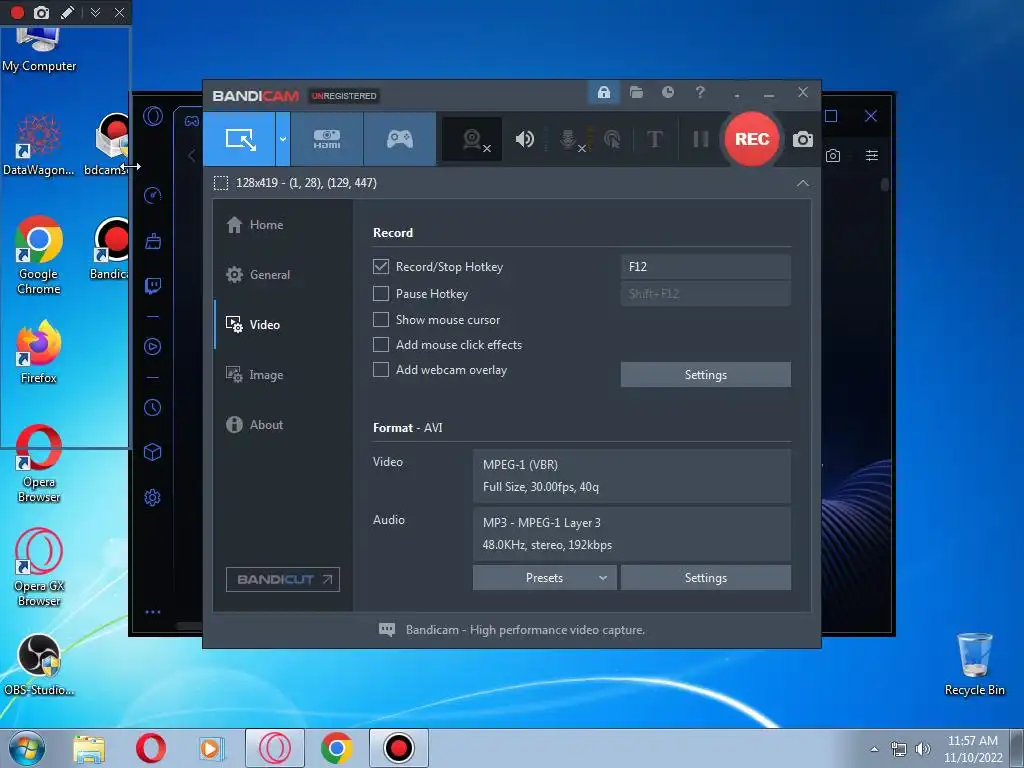The image size is (1024, 768).
Task: Click the 128x419 capture area text
Action: 306,183
